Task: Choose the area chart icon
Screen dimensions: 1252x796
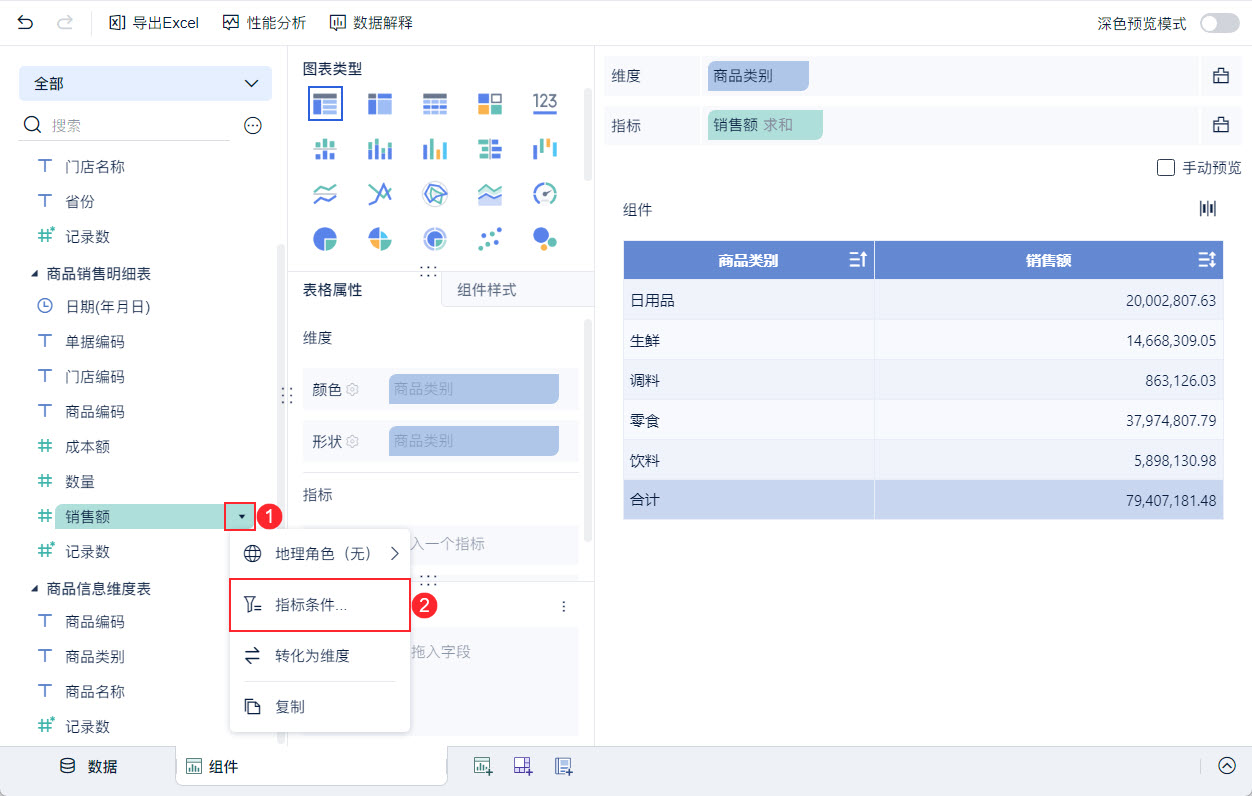Action: point(490,194)
